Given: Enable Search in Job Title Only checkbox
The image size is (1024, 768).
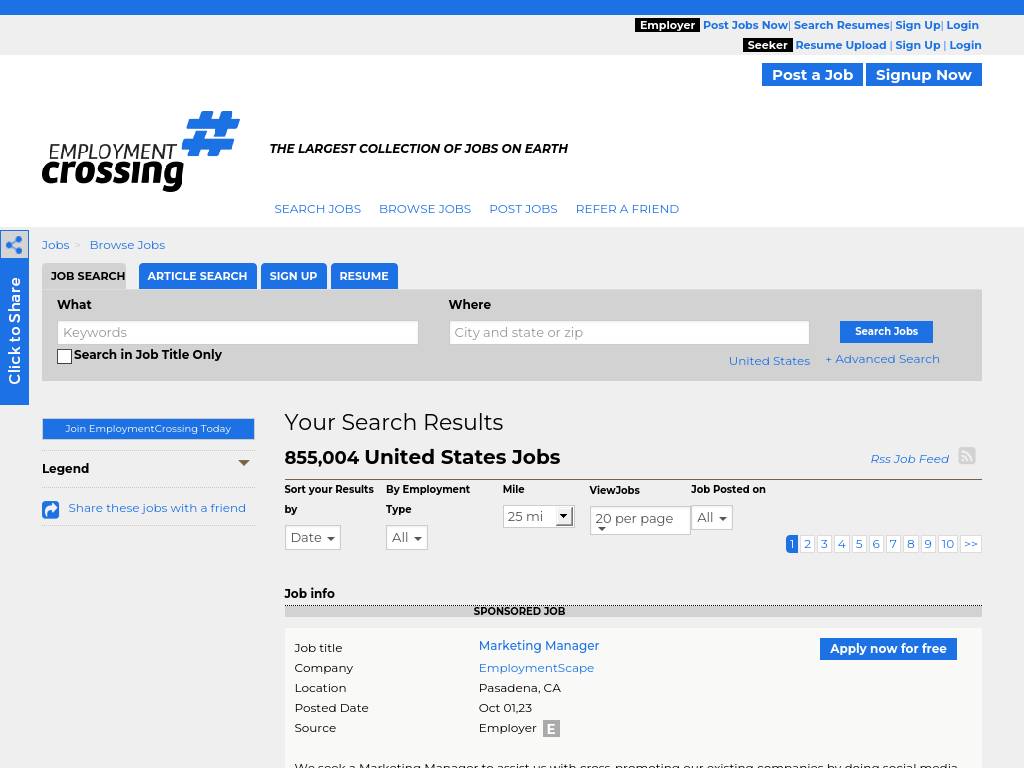Looking at the screenshot, I should [x=65, y=357].
